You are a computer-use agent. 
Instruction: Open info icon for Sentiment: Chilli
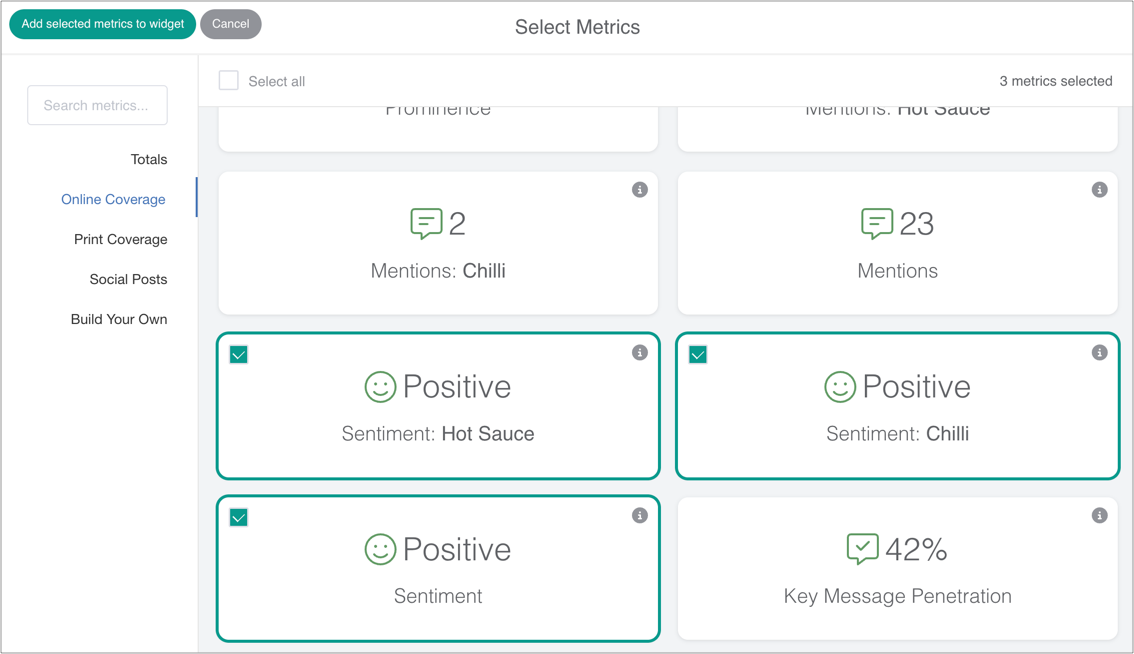1099,353
